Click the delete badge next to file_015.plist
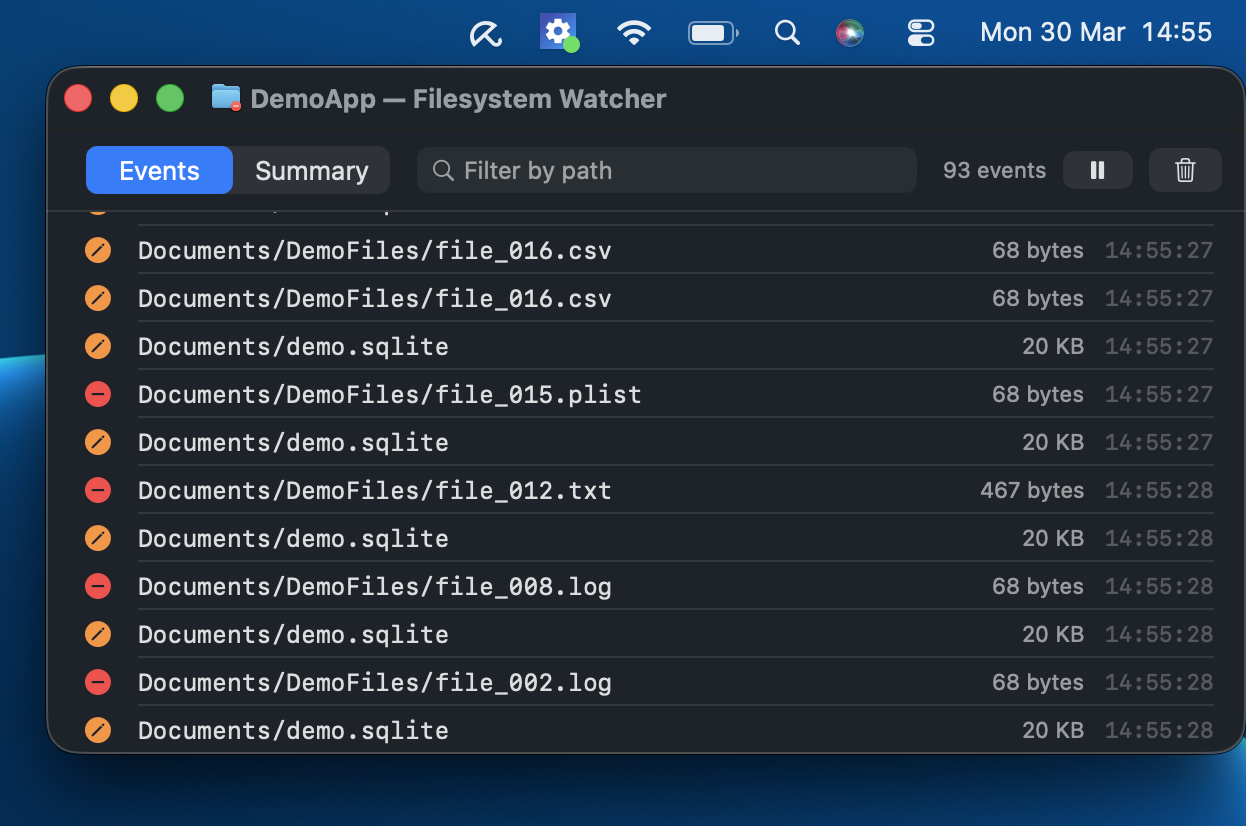1246x826 pixels. pyautogui.click(x=97, y=394)
